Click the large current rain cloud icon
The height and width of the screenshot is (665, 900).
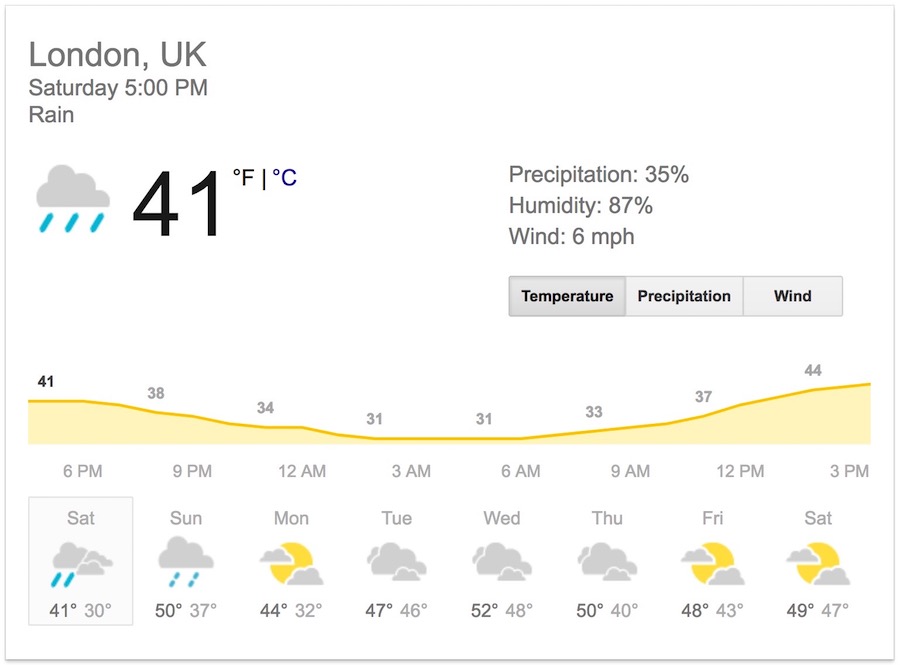click(73, 199)
